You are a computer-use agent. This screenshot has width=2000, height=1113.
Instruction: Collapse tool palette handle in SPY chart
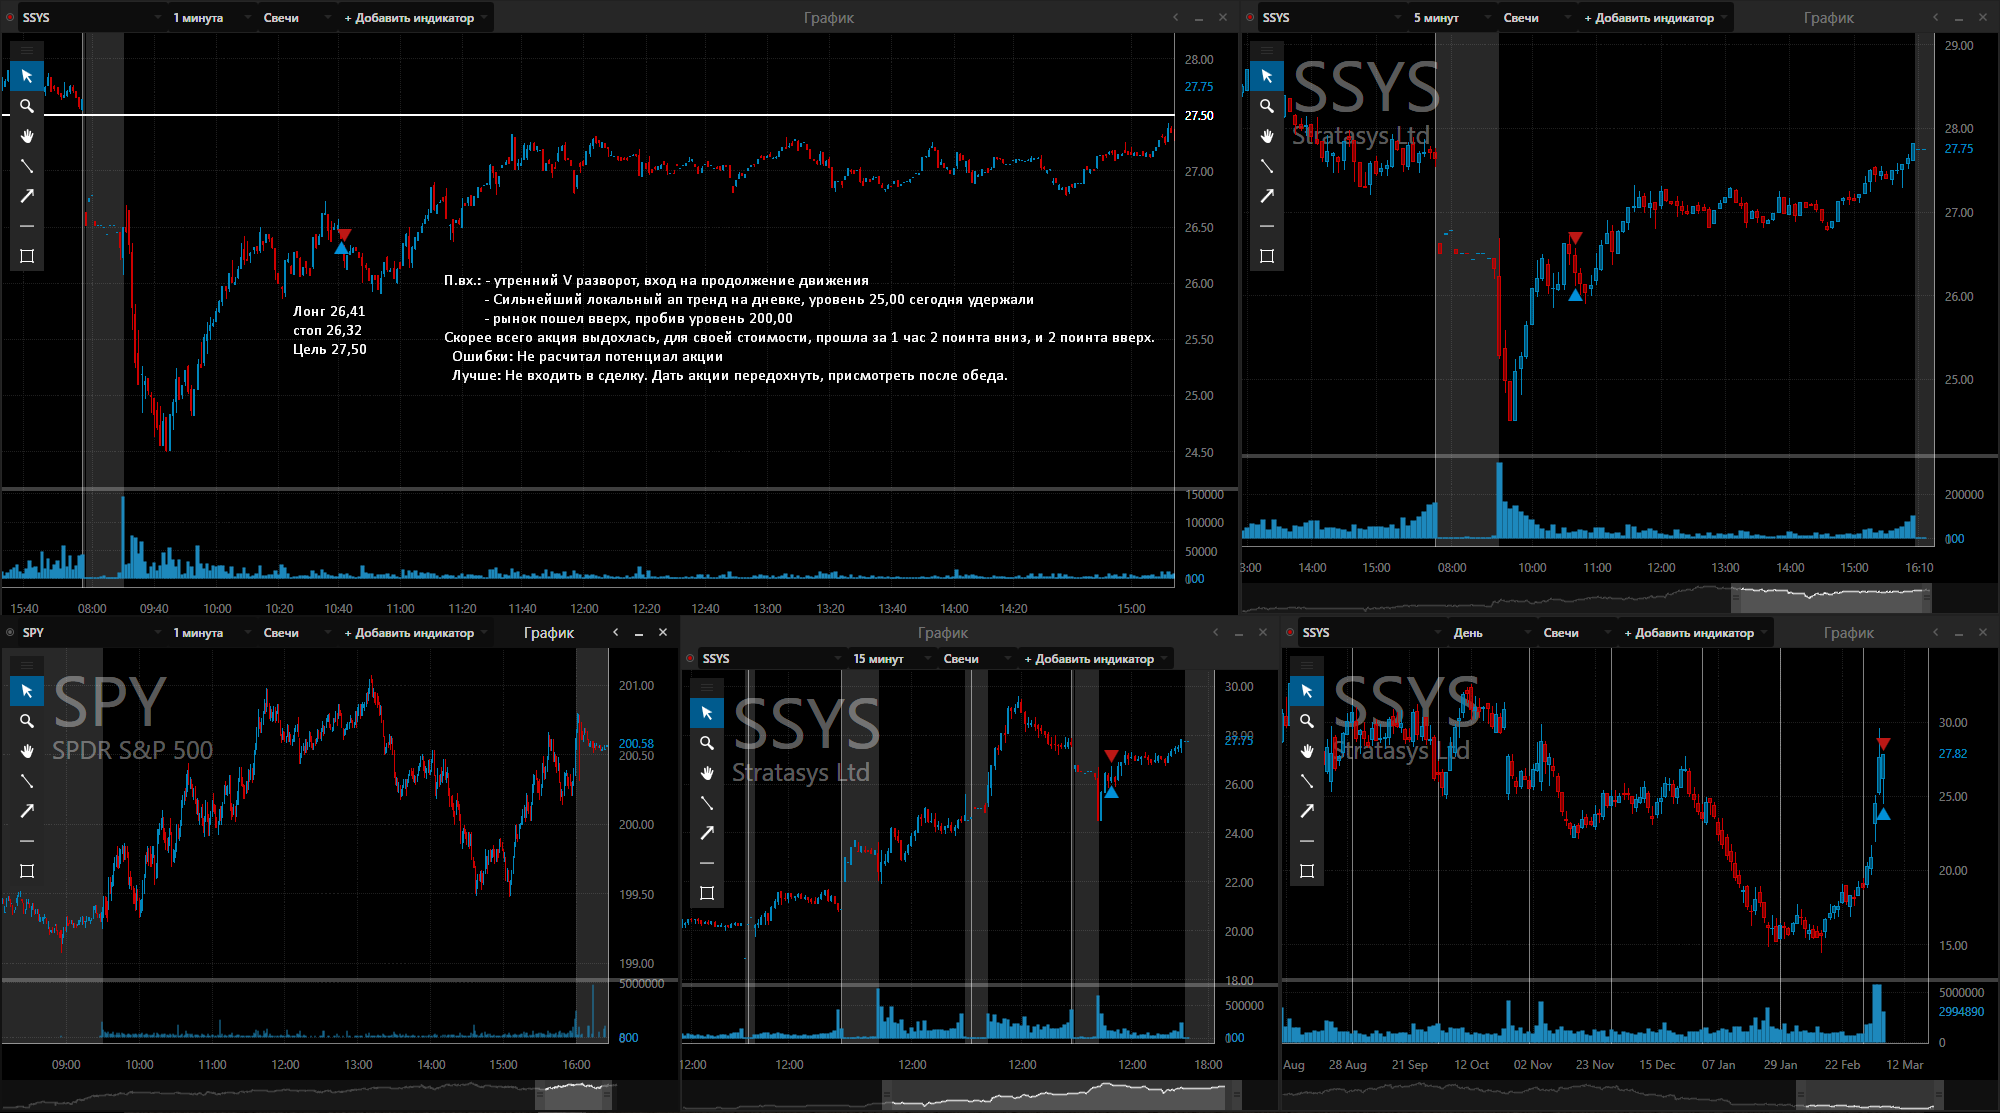(x=27, y=664)
